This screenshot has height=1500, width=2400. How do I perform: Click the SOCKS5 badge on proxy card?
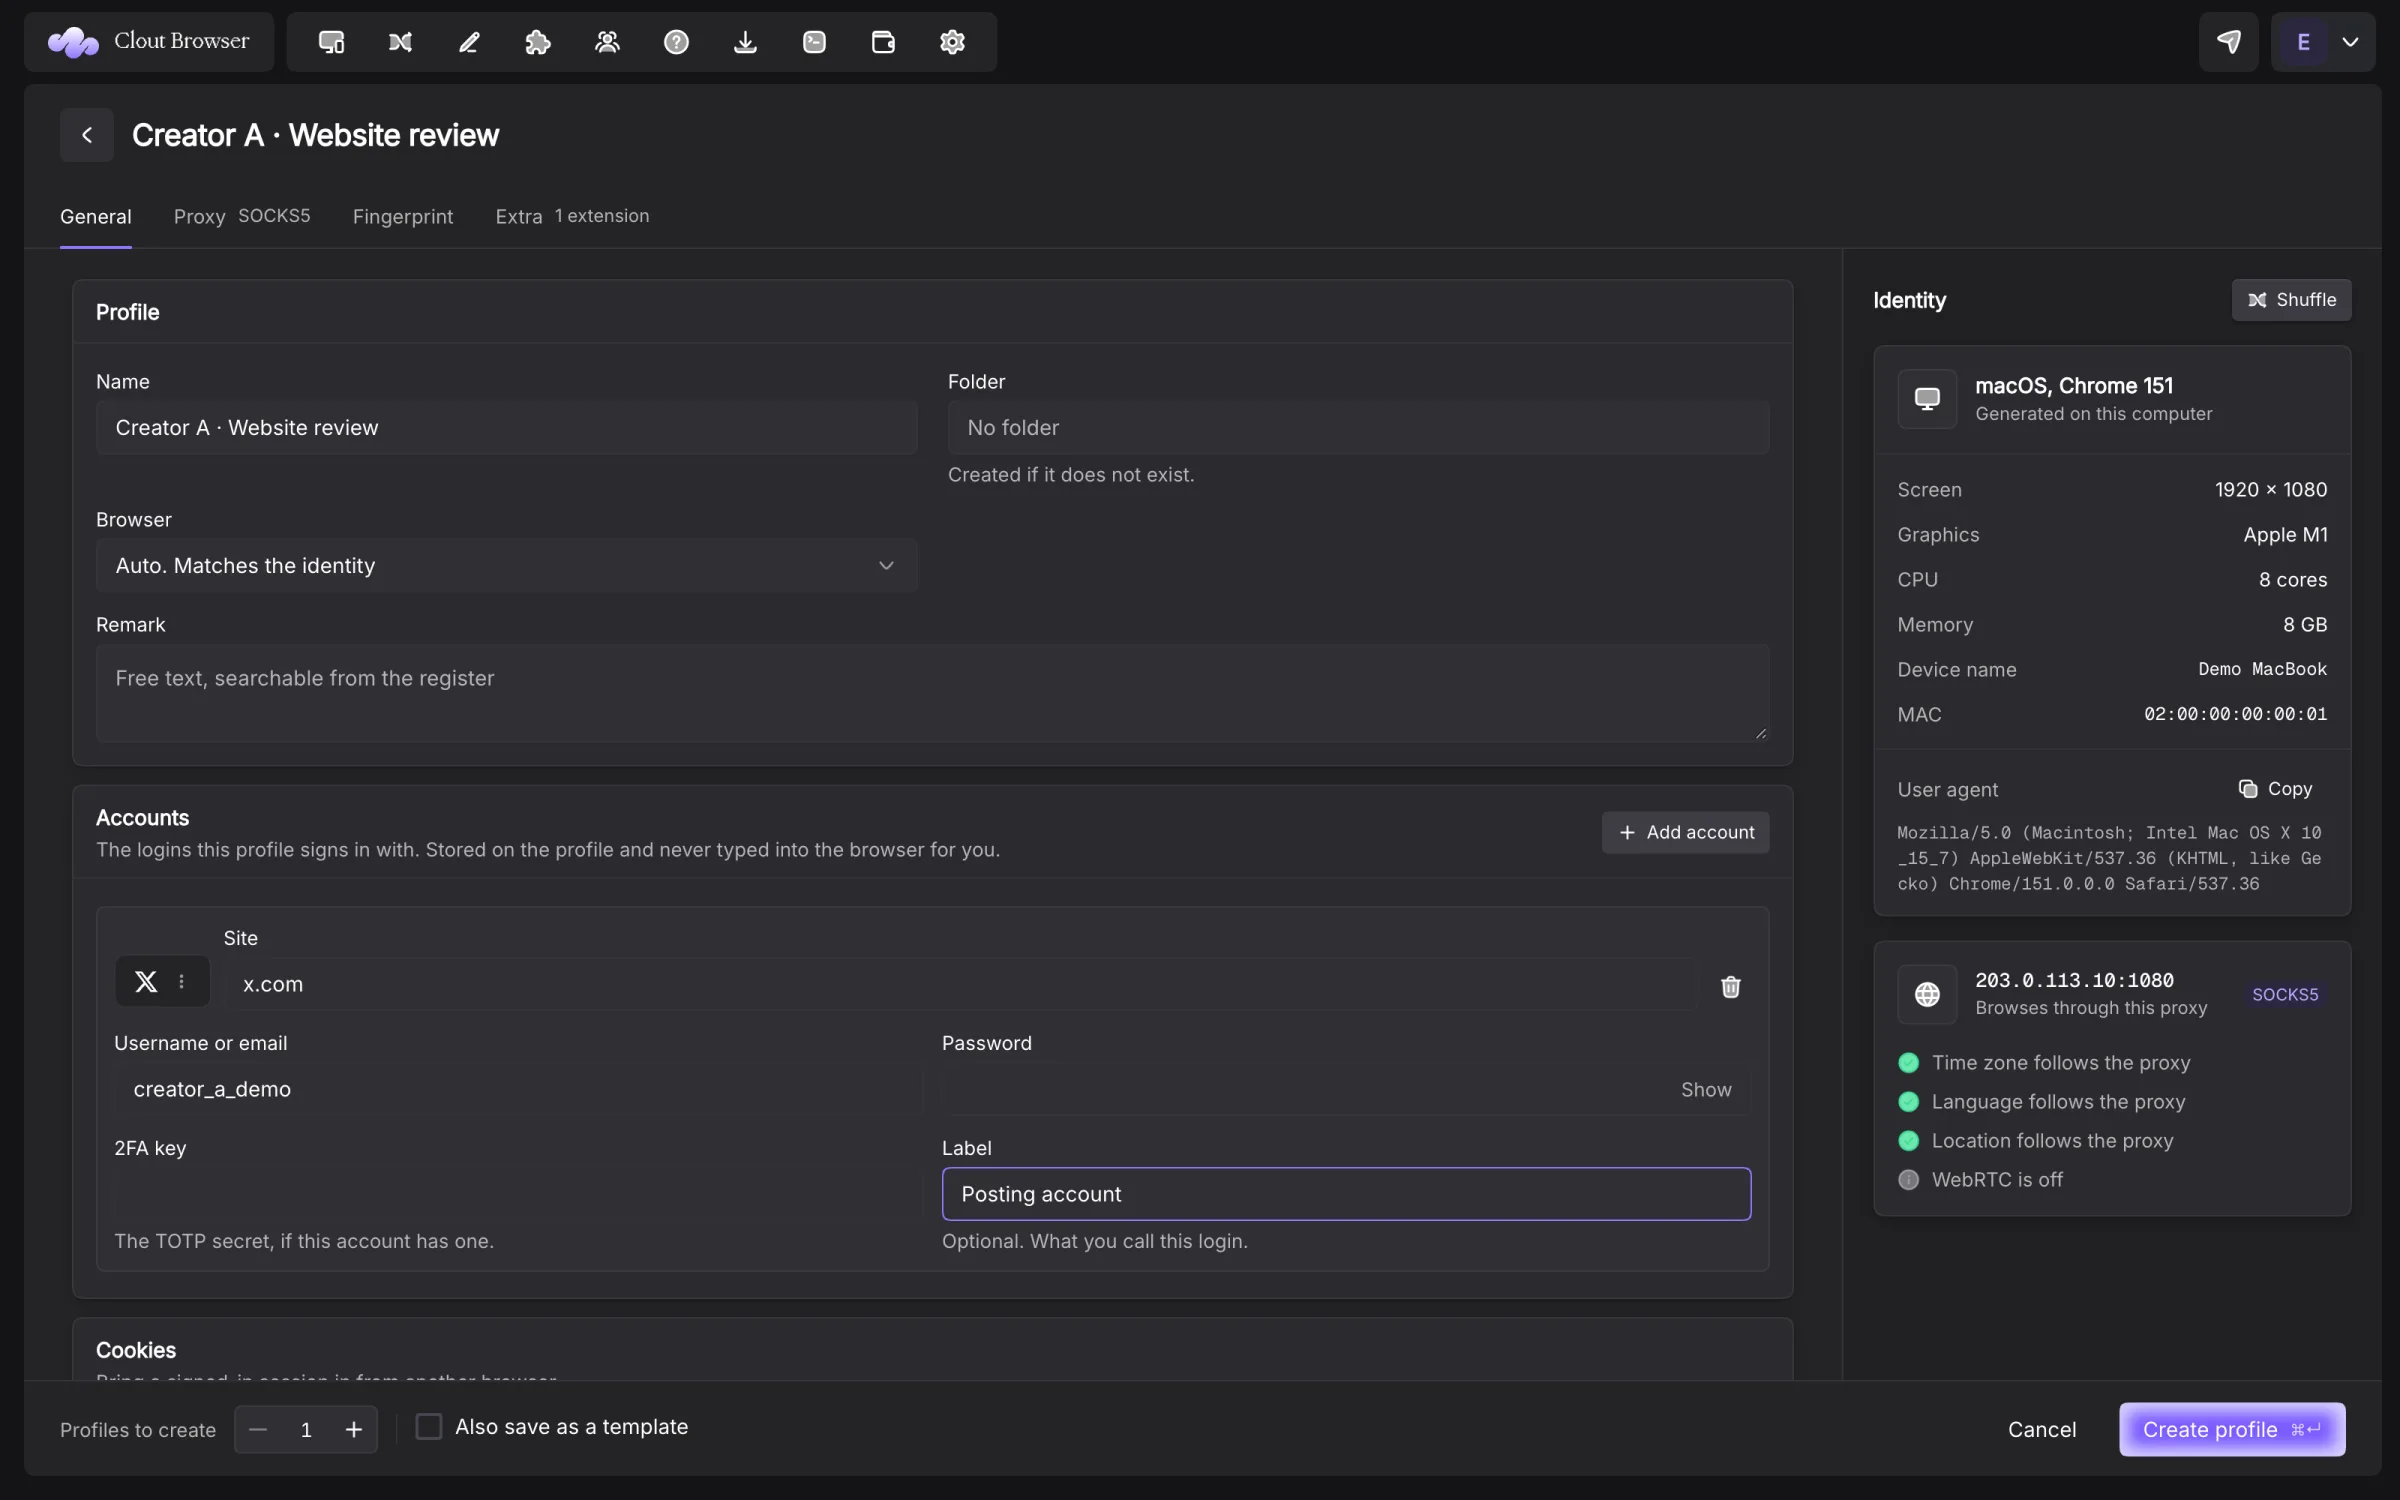pyautogui.click(x=2284, y=994)
